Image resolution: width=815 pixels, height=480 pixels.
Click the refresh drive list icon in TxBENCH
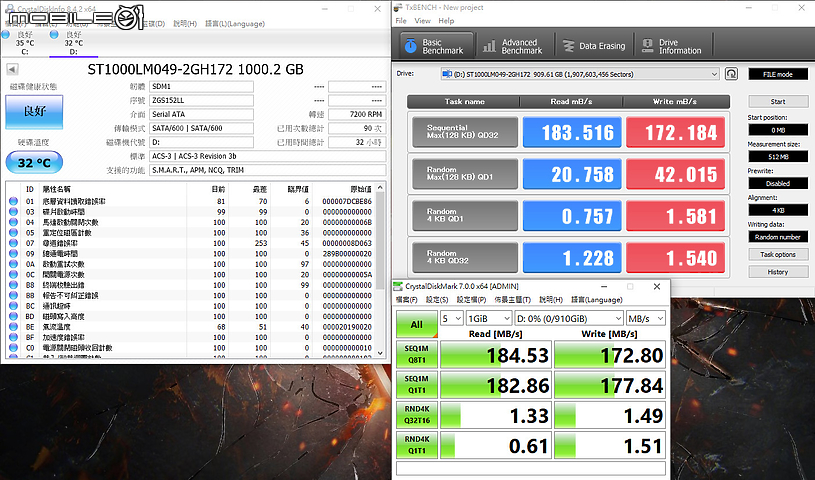(x=731, y=74)
